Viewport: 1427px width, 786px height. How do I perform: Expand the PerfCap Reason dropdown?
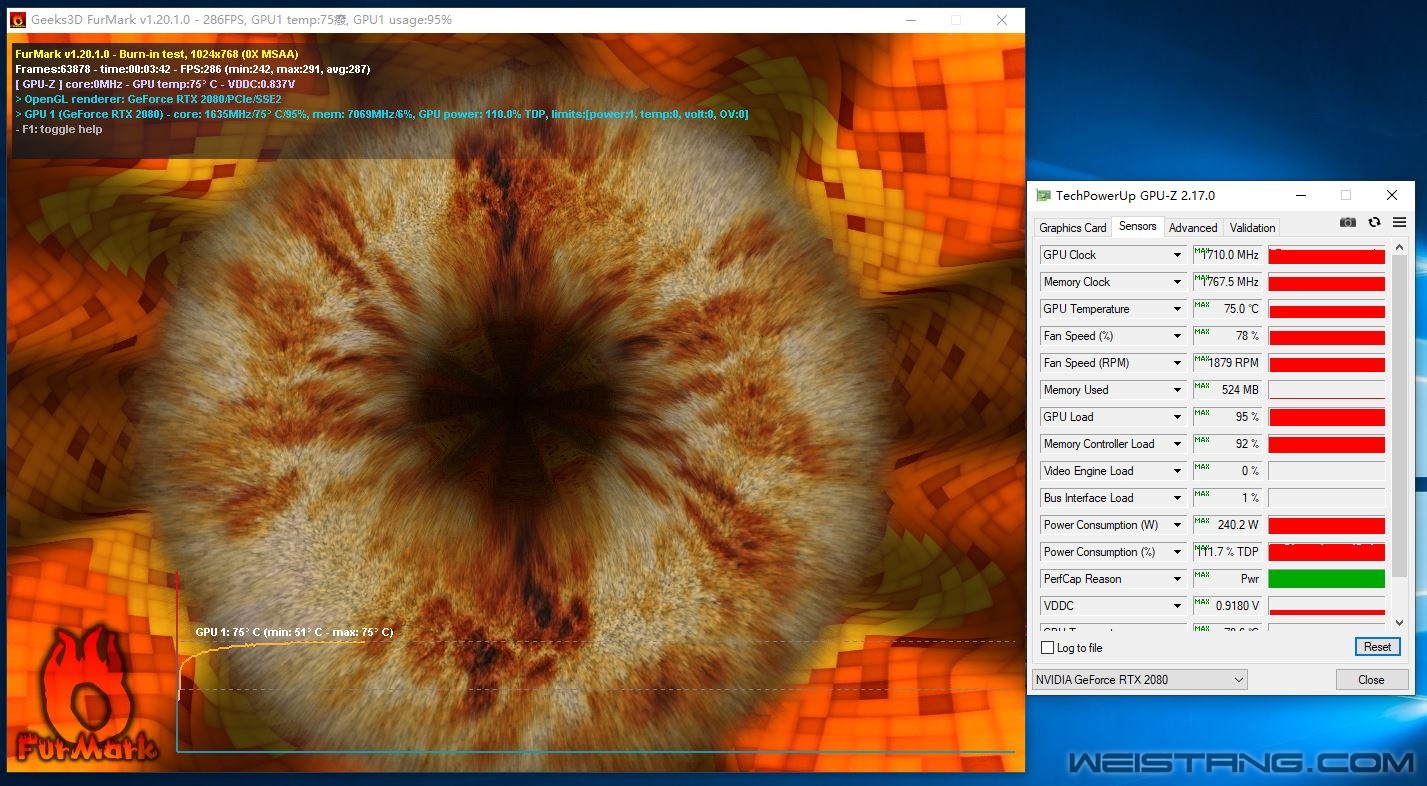click(1177, 579)
